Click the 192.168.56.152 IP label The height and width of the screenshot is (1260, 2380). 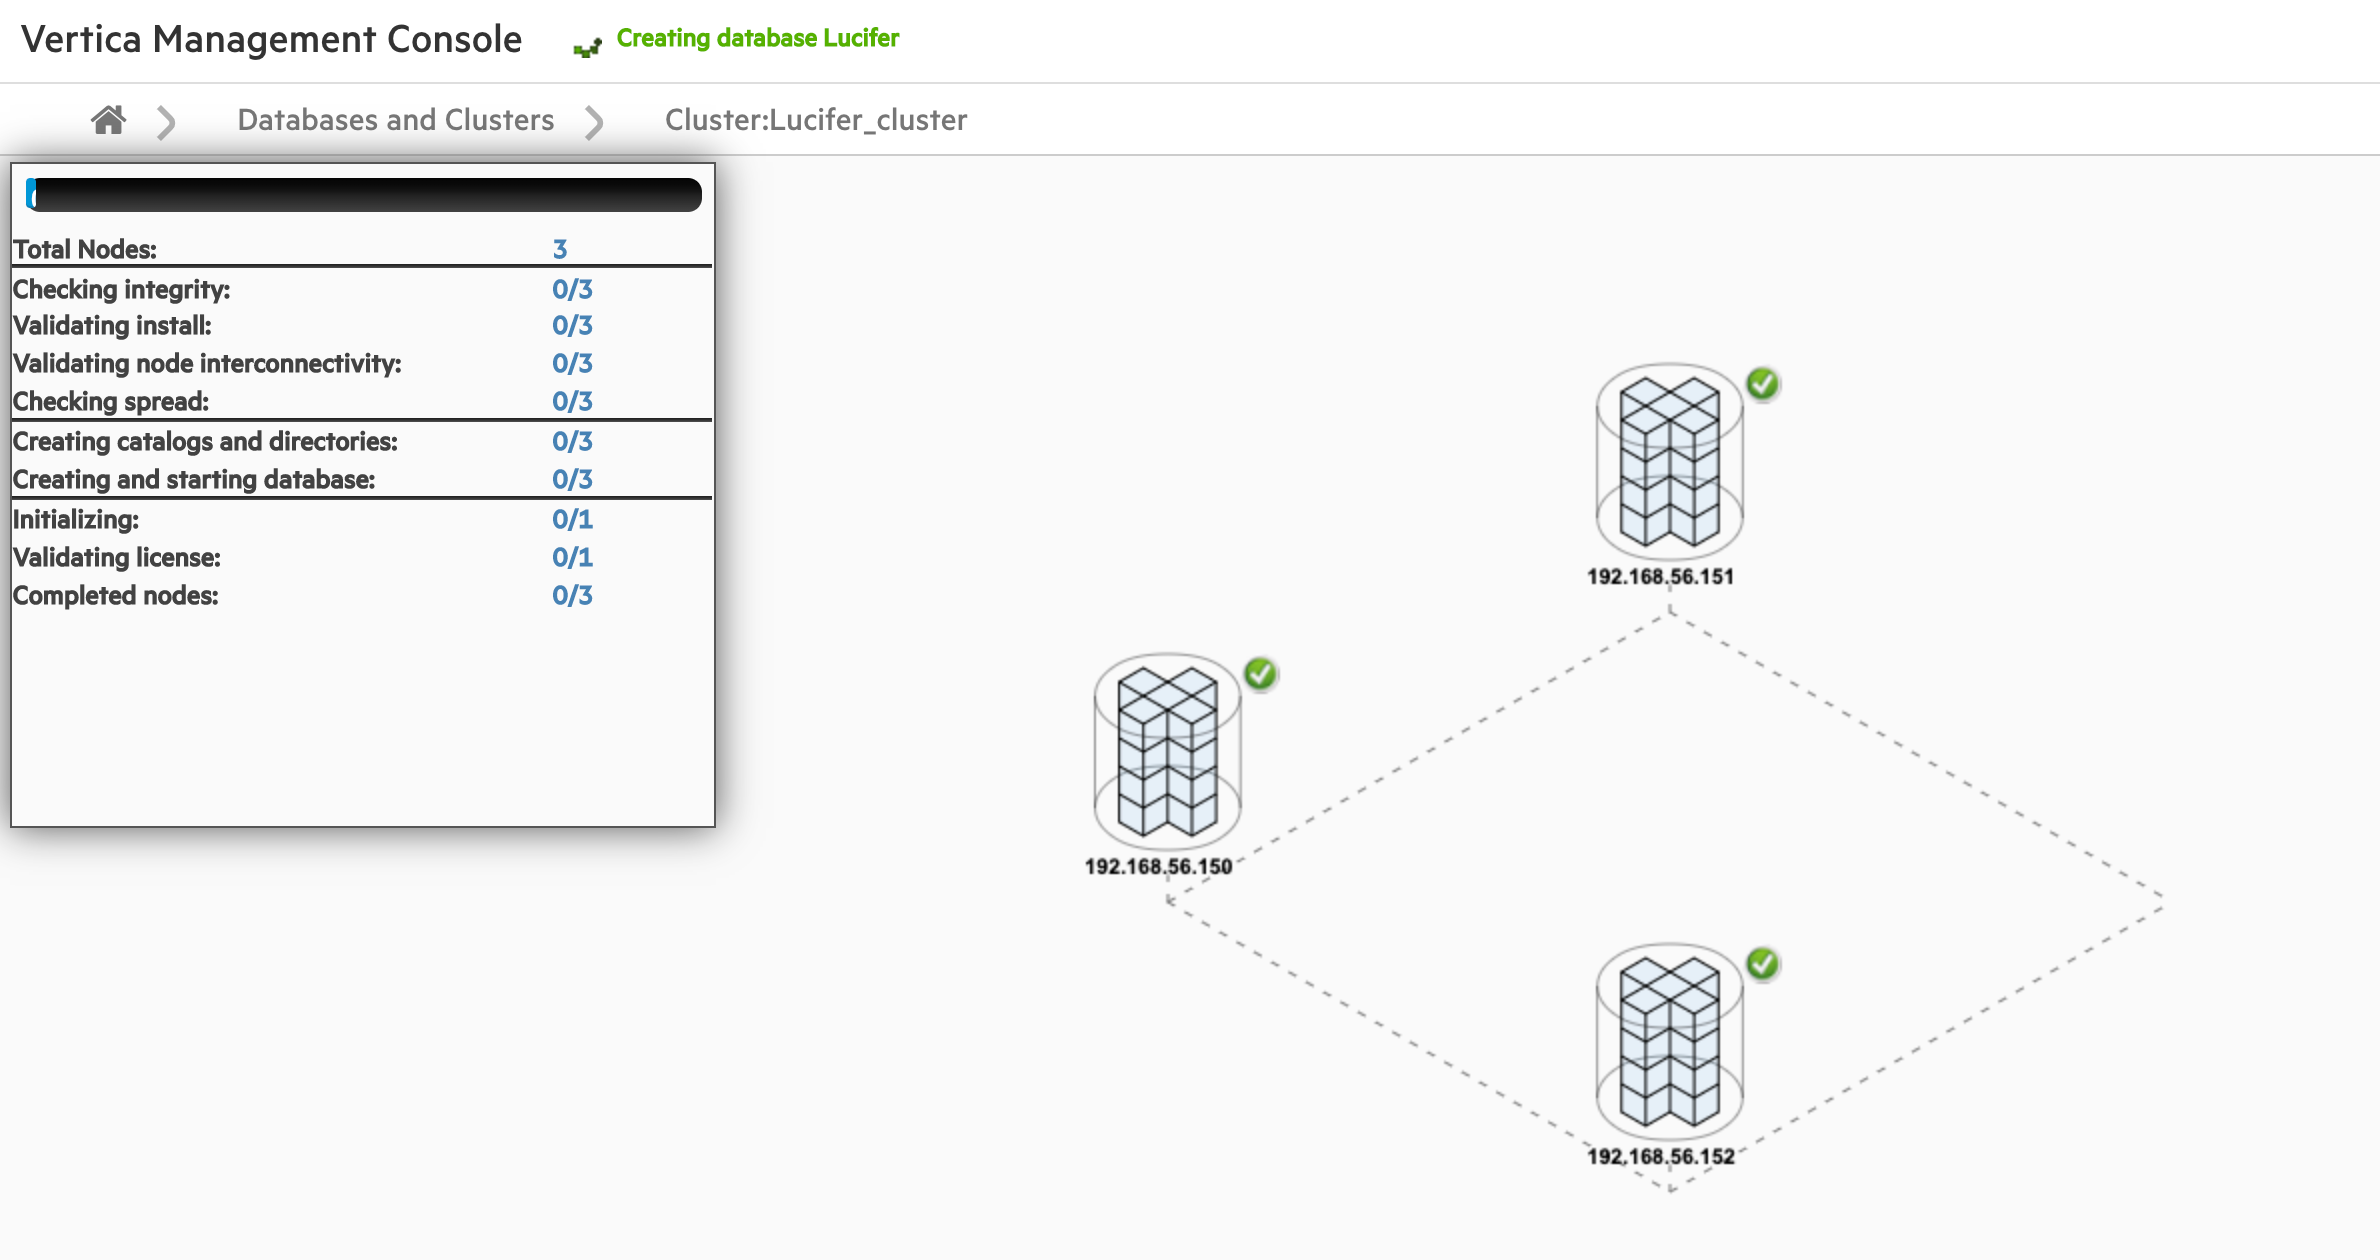click(x=1660, y=1156)
